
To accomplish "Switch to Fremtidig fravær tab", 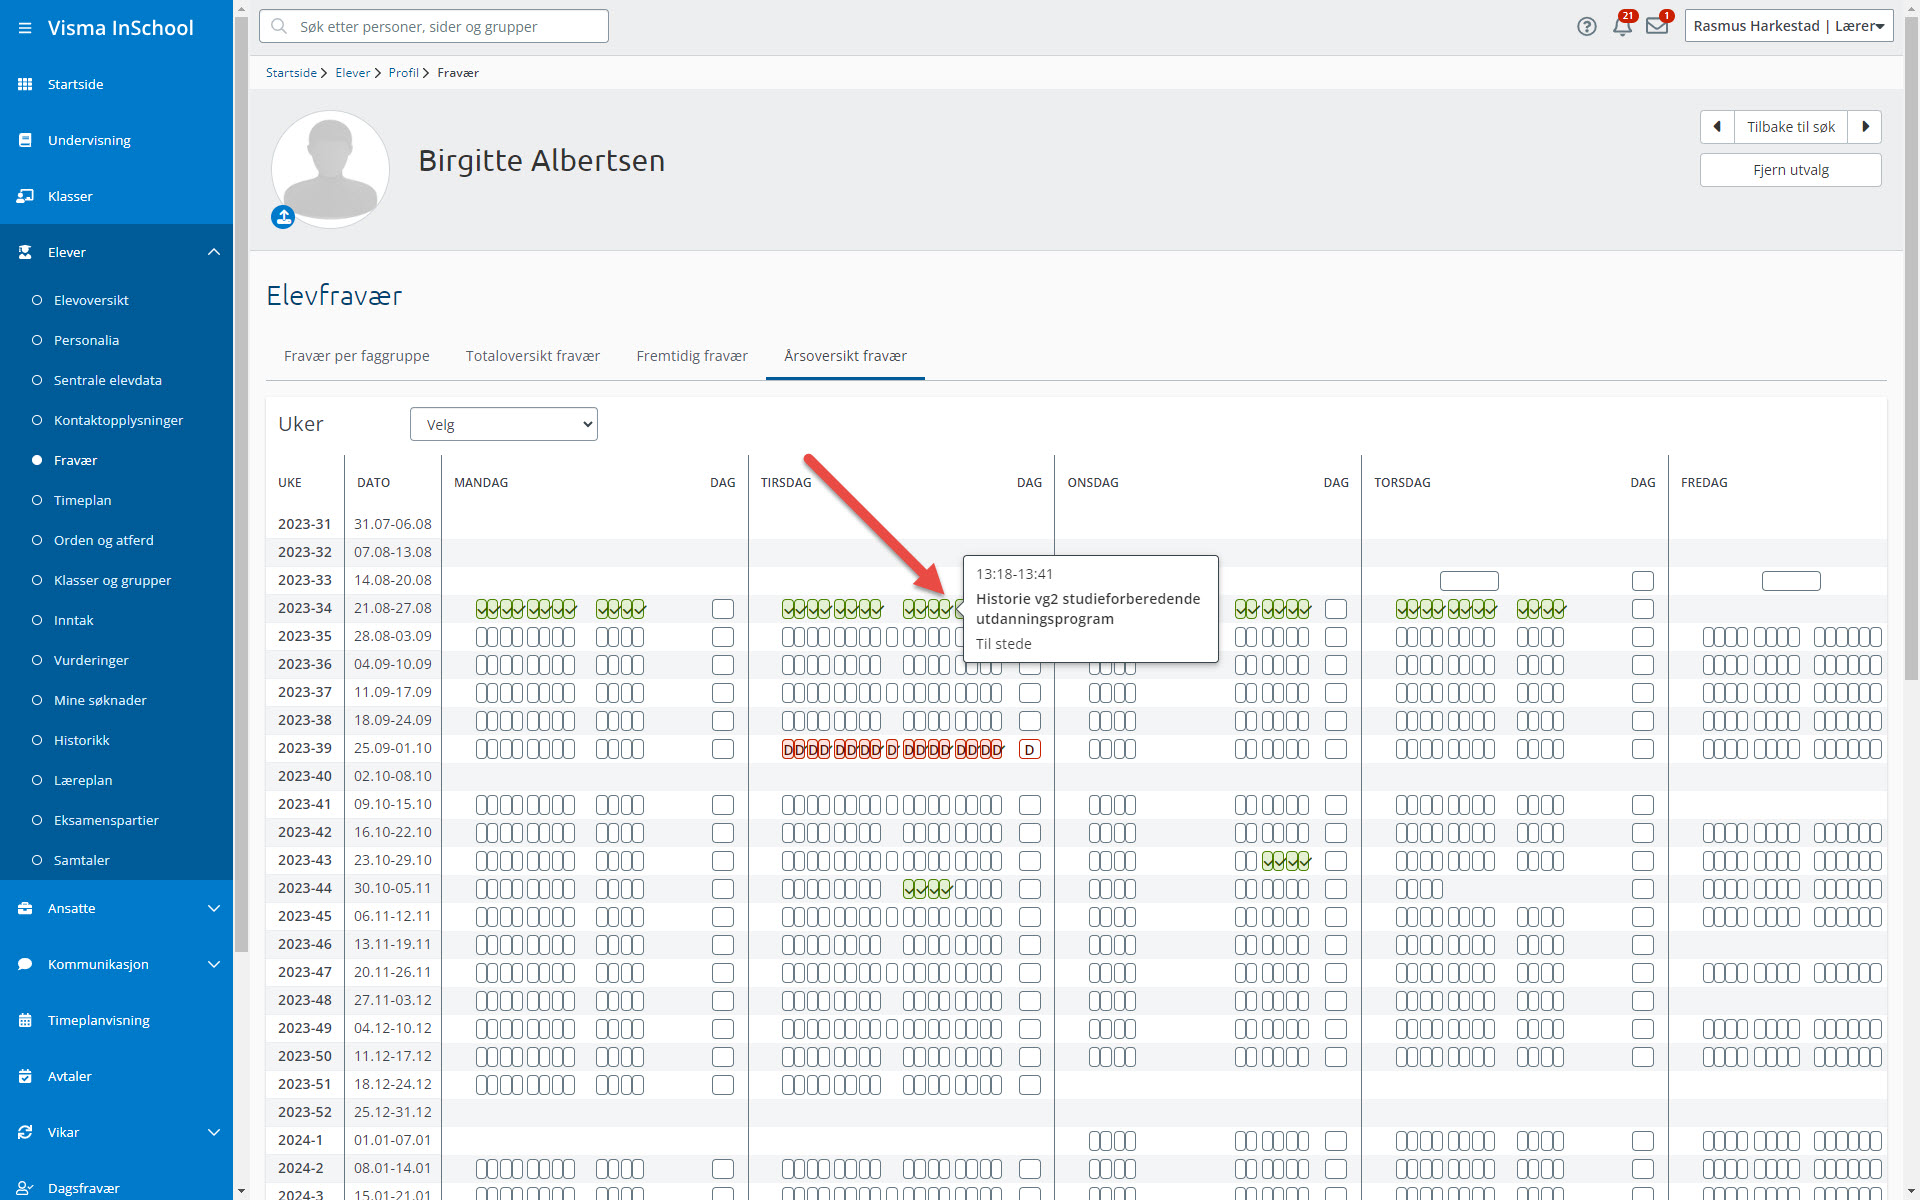I will (692, 356).
